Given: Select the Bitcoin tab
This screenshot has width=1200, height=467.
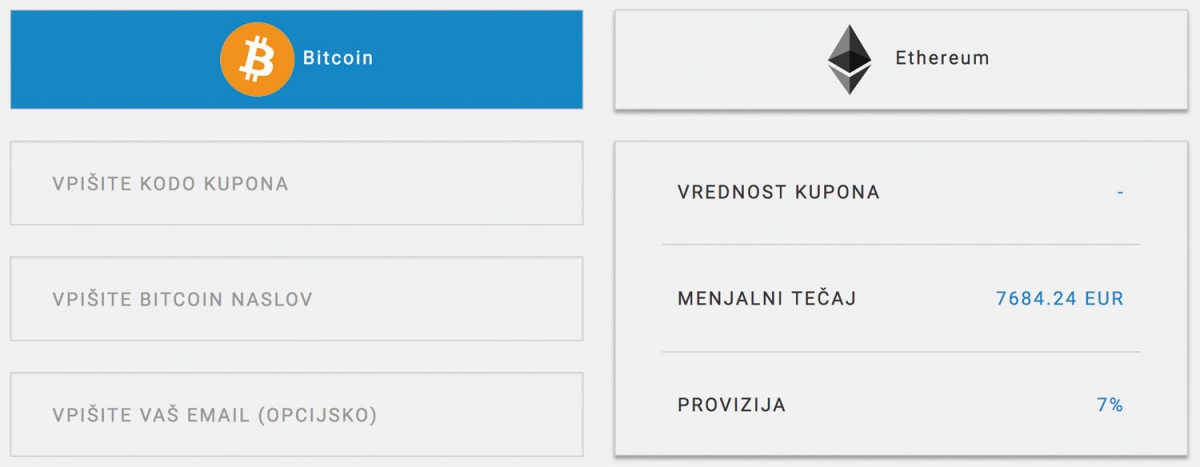Looking at the screenshot, I should click(x=296, y=59).
